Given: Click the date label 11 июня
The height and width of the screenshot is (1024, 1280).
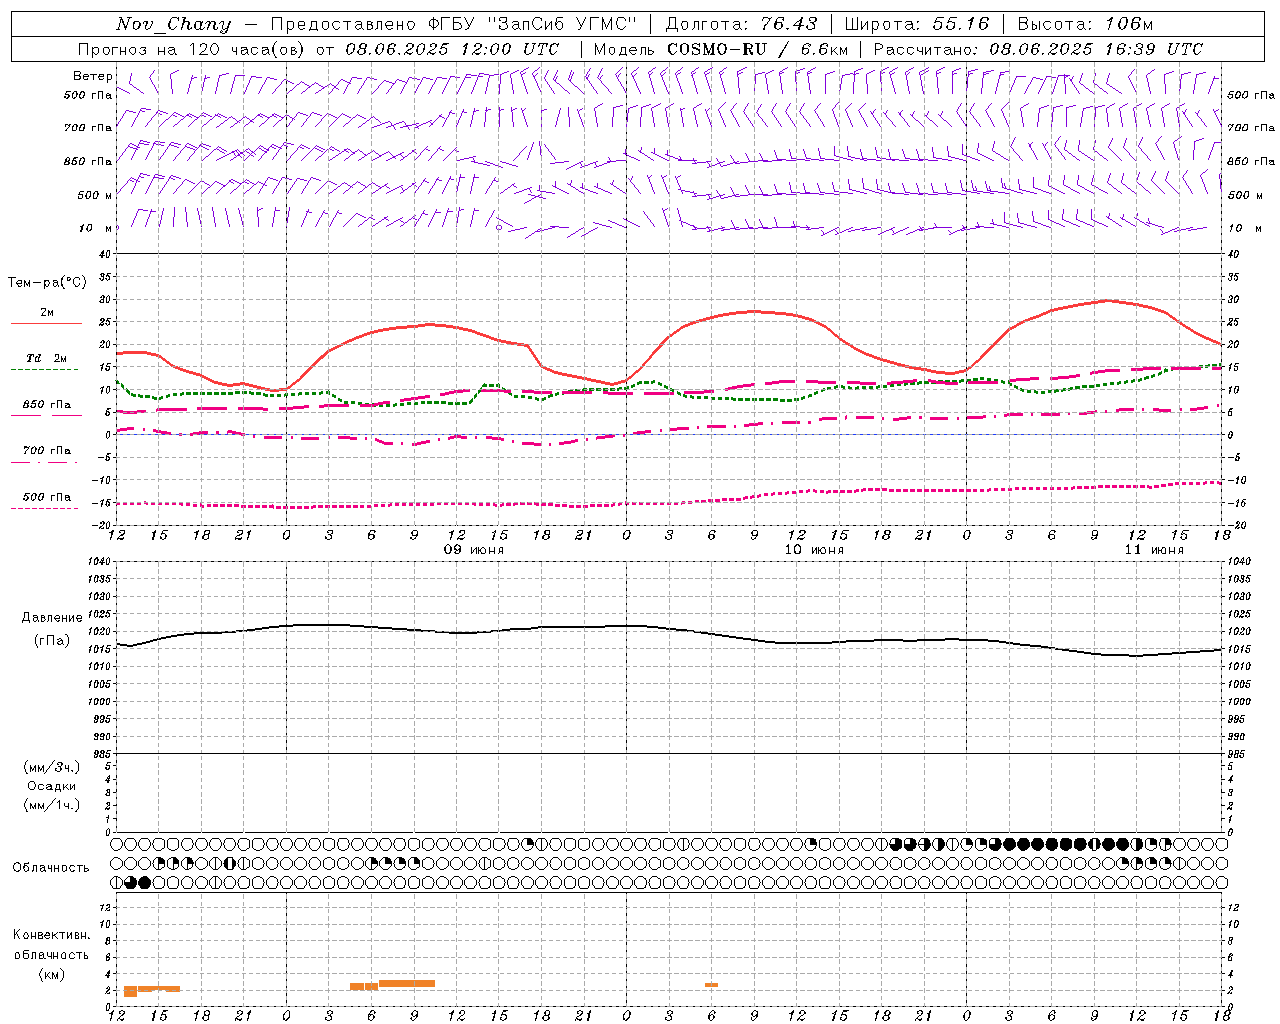Looking at the screenshot, I should (1154, 550).
